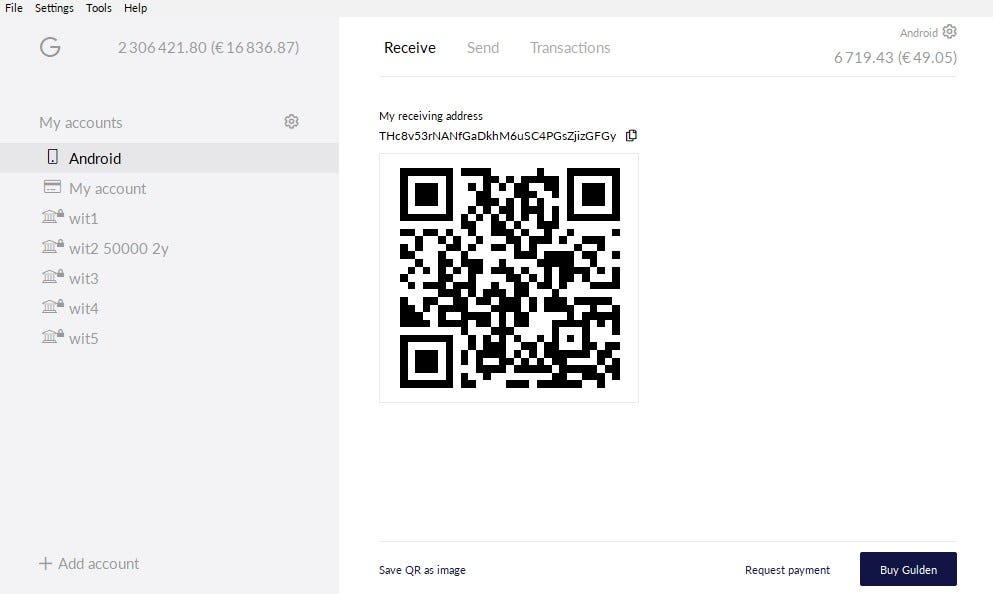Viewport: 993px width, 594px height.
Task: Select the My account entry
Action: (x=108, y=188)
